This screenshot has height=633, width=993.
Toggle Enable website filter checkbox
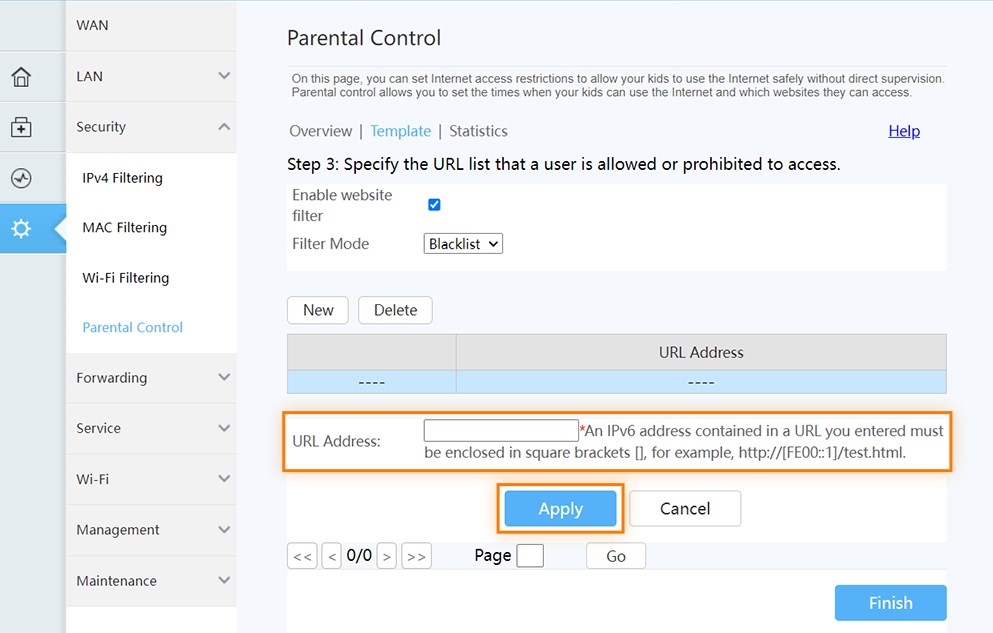pos(434,204)
